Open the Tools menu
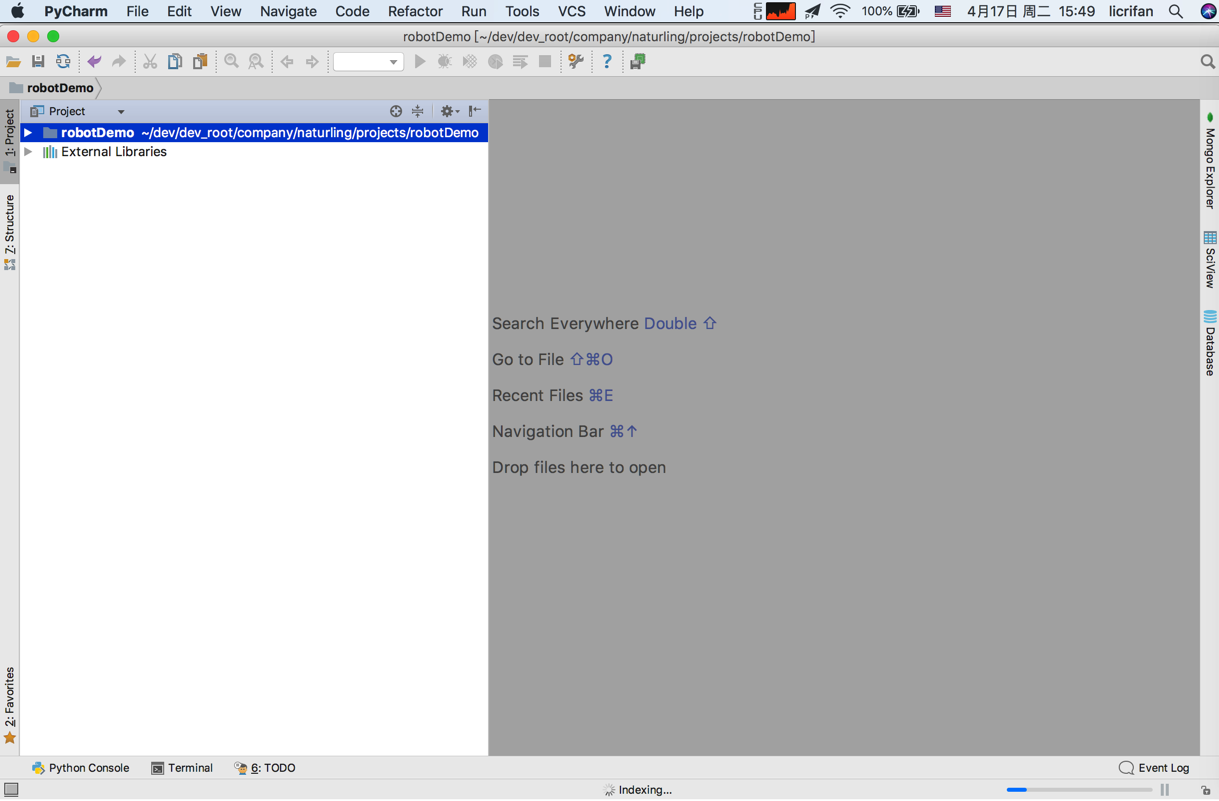The width and height of the screenshot is (1219, 801). tap(522, 11)
